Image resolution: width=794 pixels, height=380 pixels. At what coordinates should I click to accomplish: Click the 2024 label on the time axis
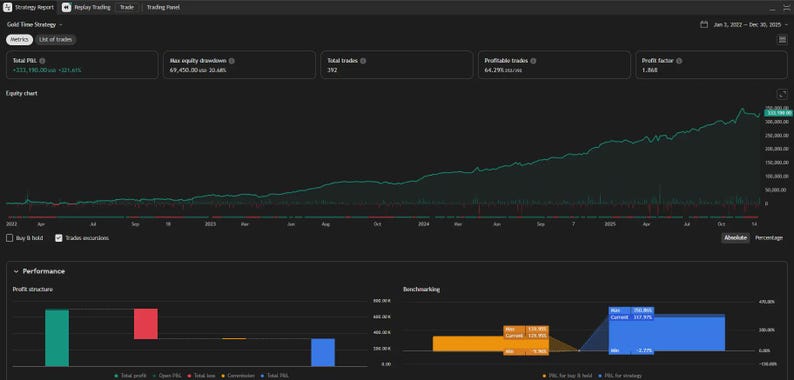(x=424, y=223)
